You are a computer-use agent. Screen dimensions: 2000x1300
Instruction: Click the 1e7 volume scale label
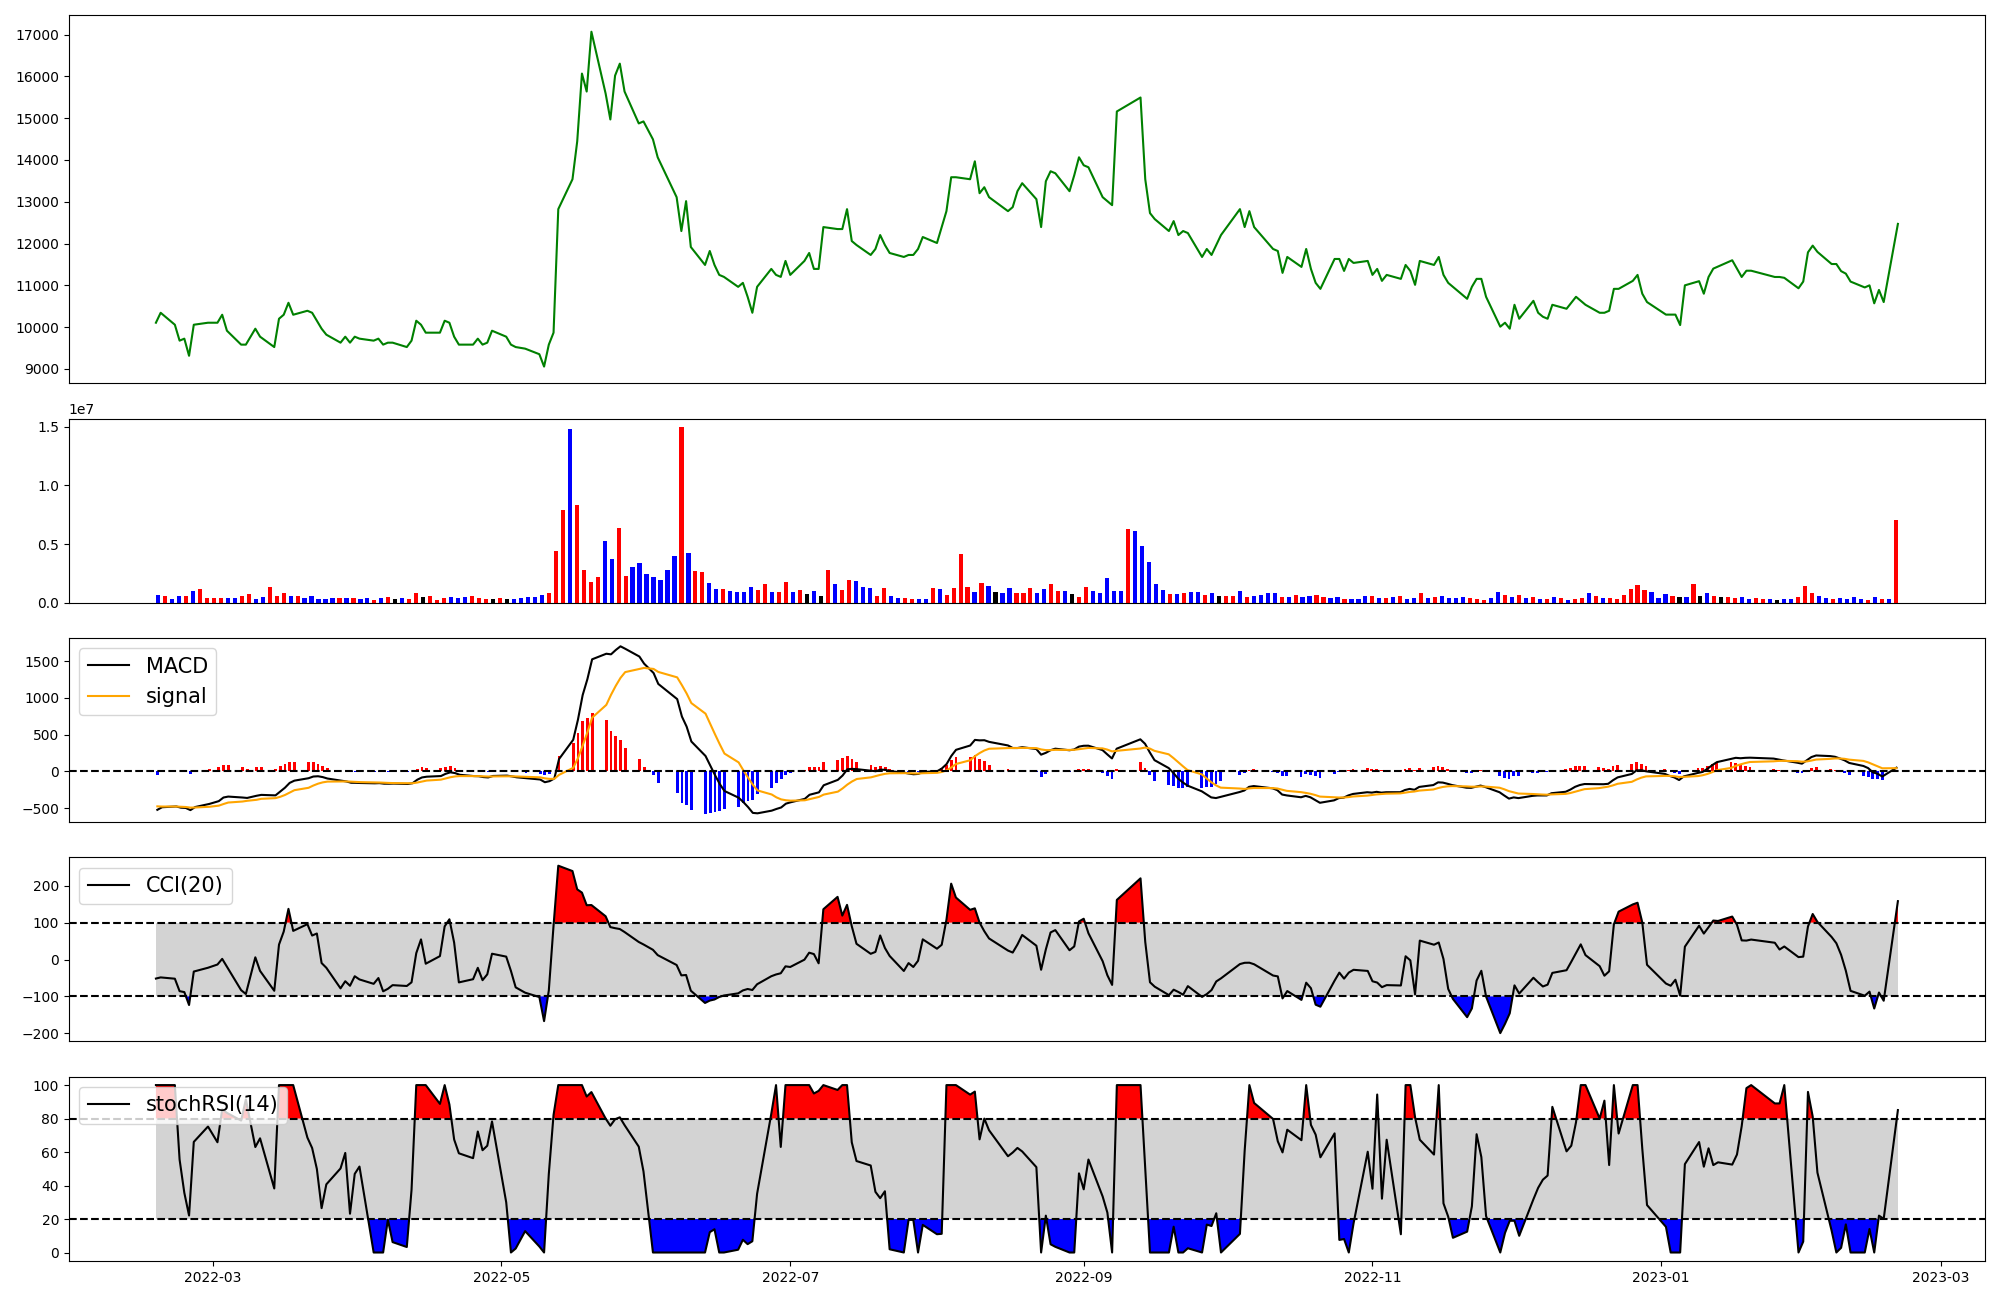pyautogui.click(x=81, y=409)
